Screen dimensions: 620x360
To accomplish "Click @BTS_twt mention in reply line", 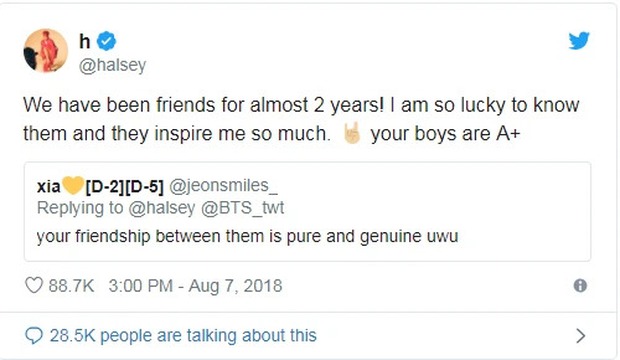I will point(243,208).
